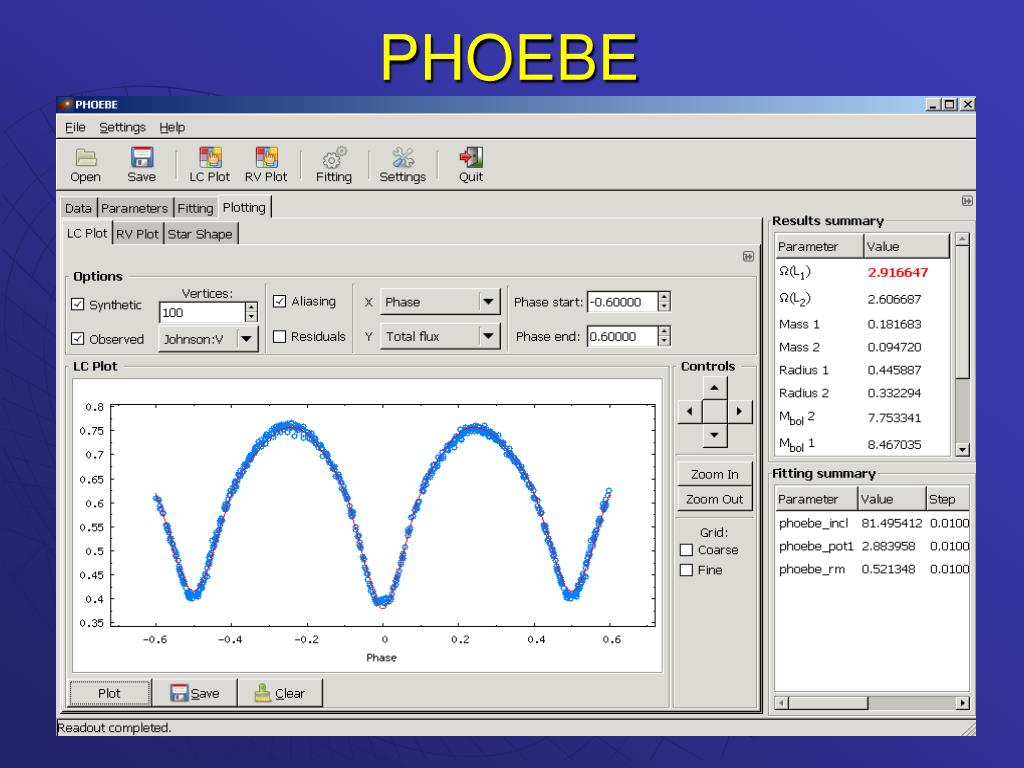Switch to the Fitting tab
Viewport: 1024px width, 768px height.
[195, 208]
